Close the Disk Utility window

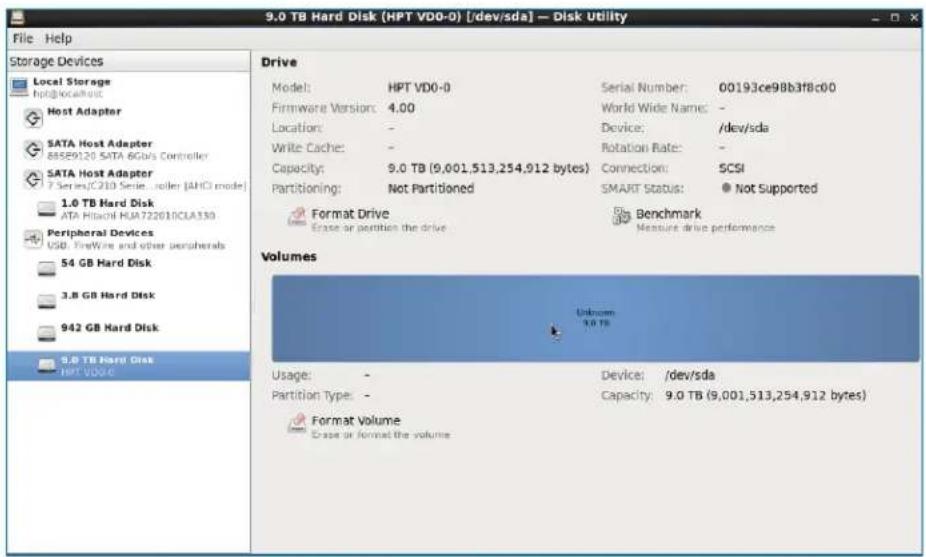[914, 18]
